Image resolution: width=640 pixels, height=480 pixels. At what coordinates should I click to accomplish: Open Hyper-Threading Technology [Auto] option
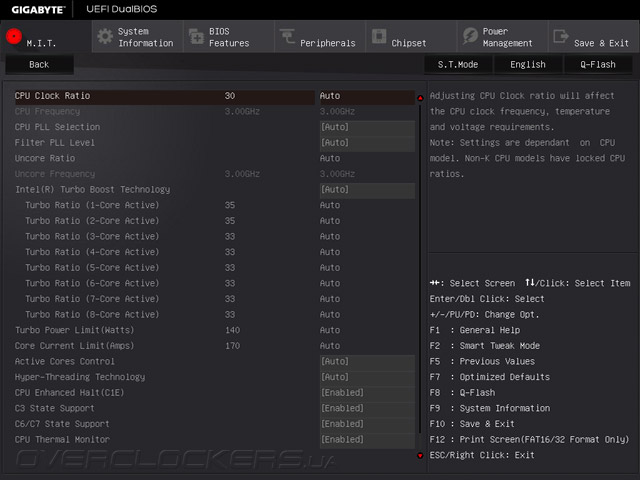coord(367,377)
